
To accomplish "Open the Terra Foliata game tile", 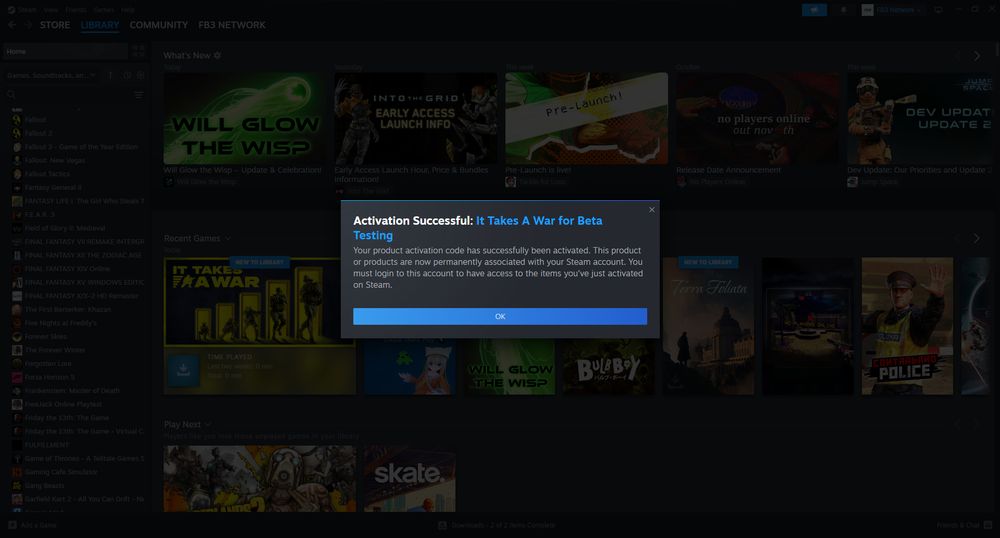I will pyautogui.click(x=708, y=326).
